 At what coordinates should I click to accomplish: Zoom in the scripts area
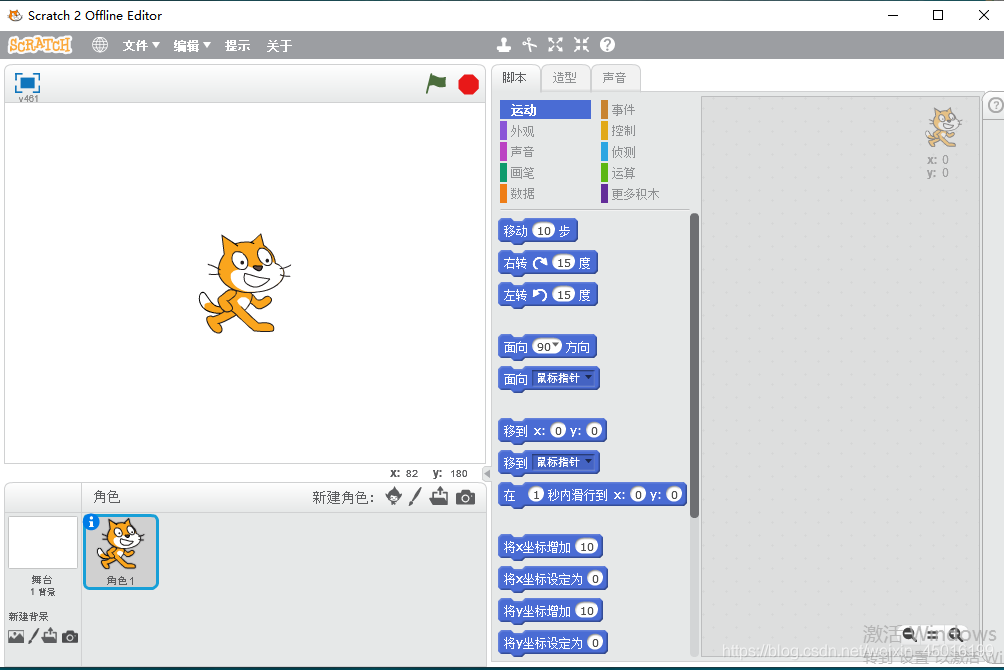[955, 635]
